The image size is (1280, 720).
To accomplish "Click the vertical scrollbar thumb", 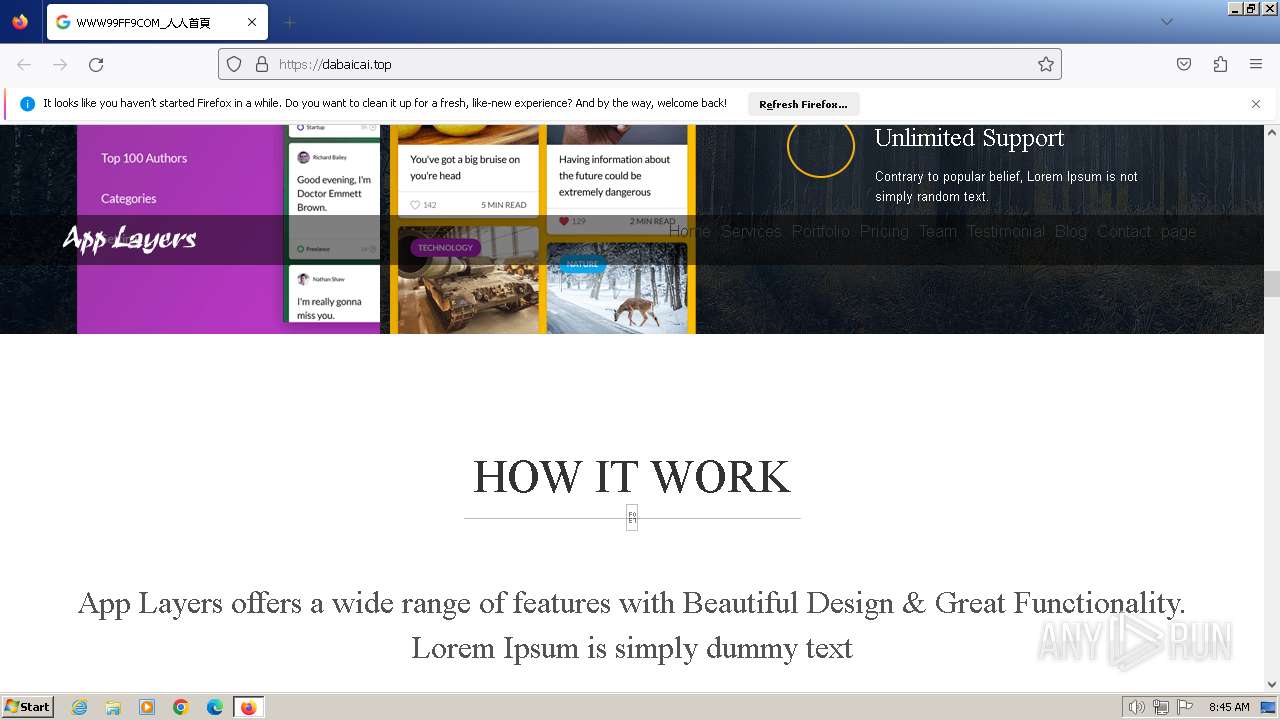I will pyautogui.click(x=1272, y=284).
